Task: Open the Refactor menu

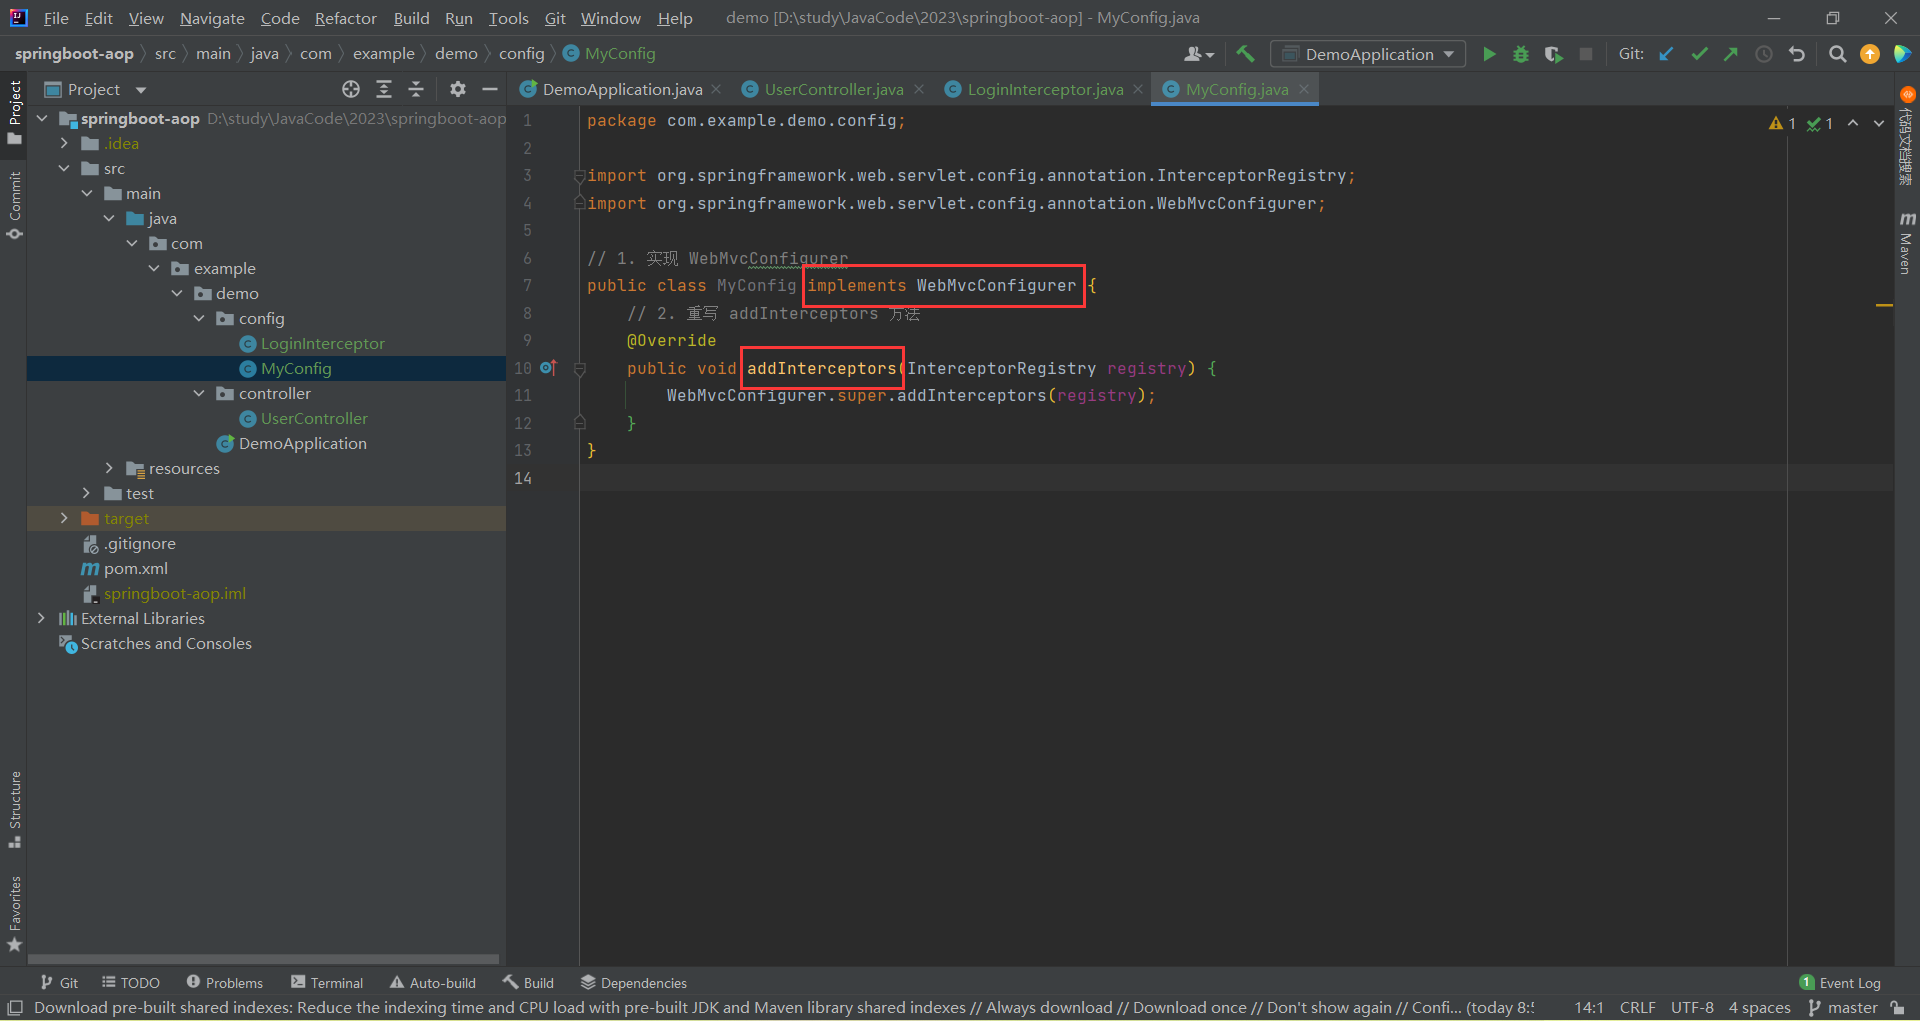Action: click(x=345, y=18)
